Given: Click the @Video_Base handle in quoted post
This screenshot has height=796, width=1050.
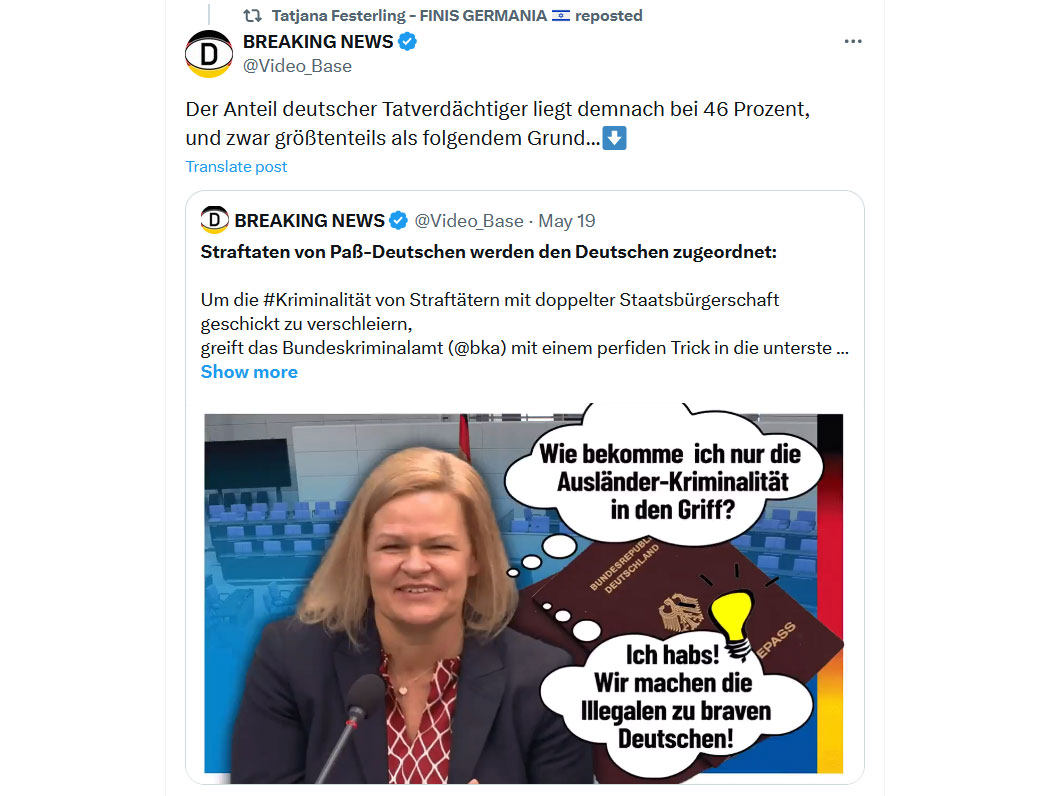Looking at the screenshot, I should (469, 221).
